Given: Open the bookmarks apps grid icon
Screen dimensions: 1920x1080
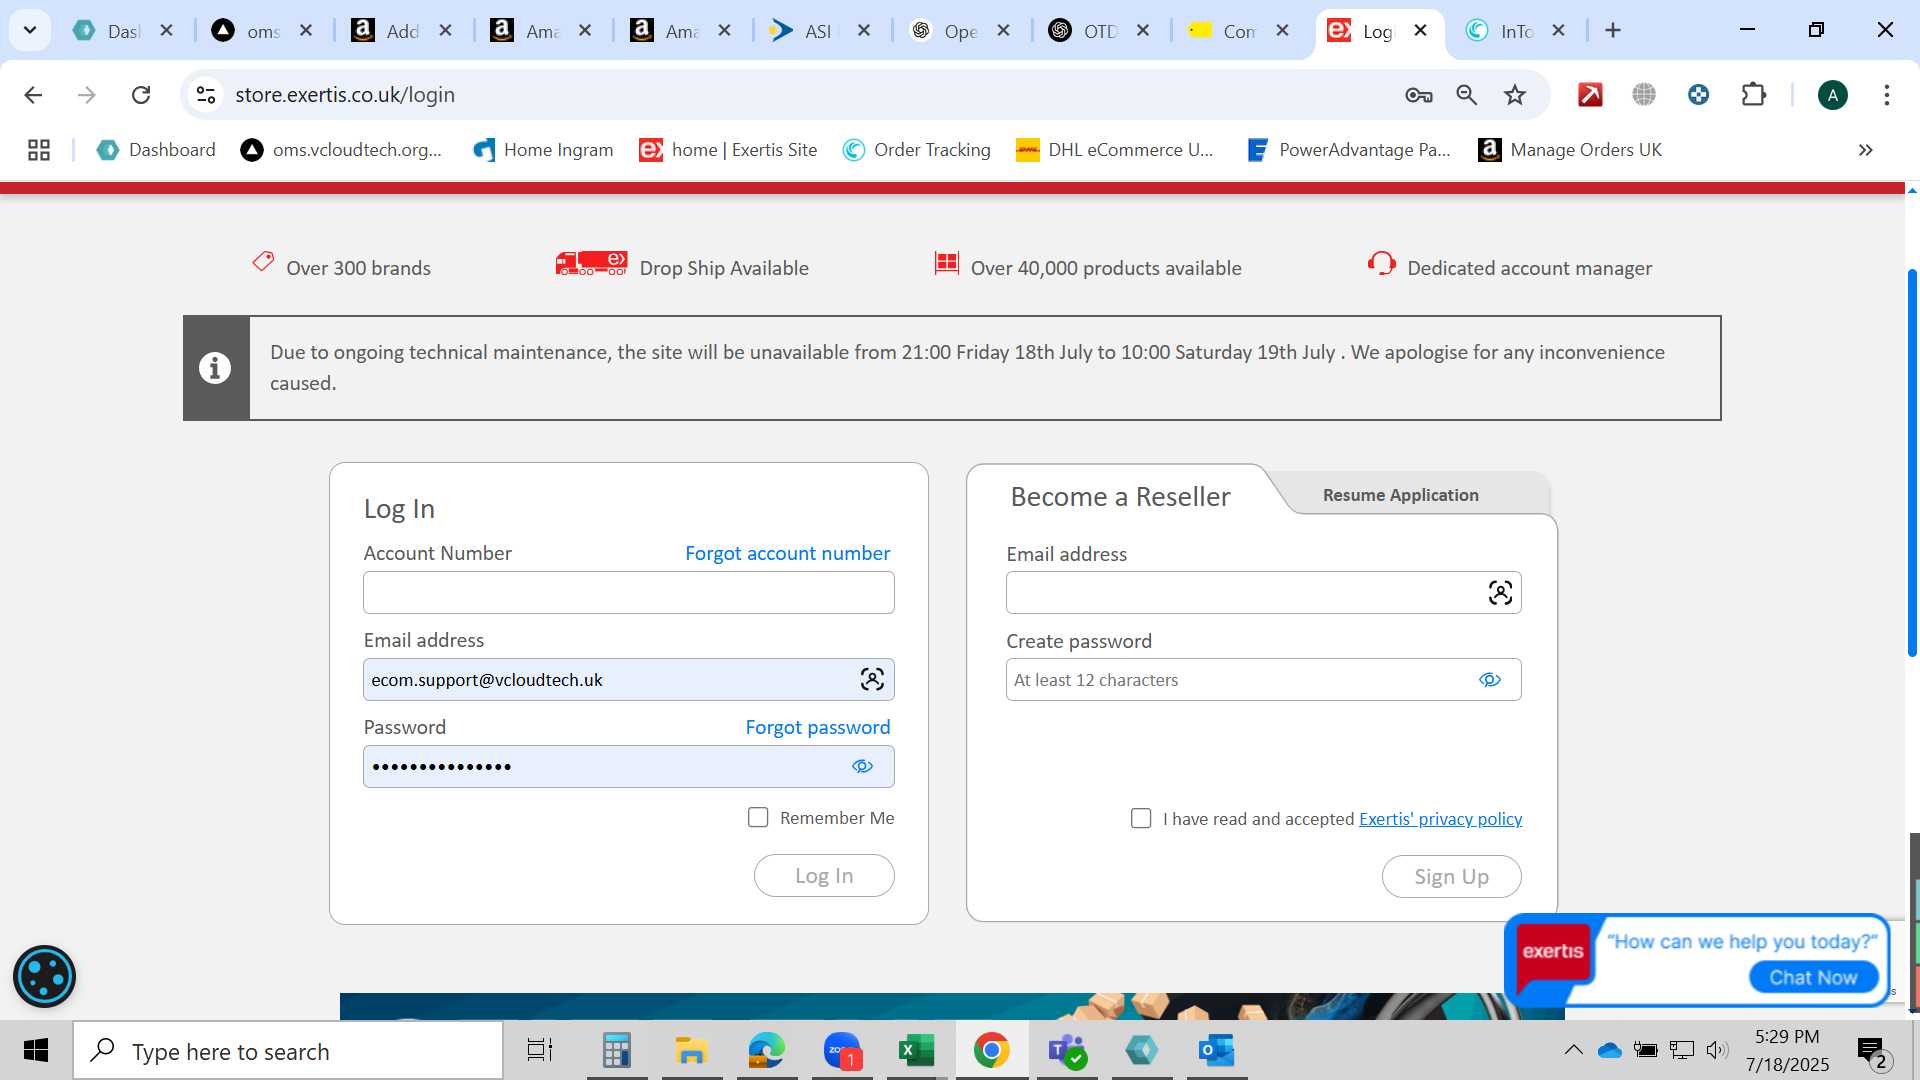Looking at the screenshot, I should 39,150.
